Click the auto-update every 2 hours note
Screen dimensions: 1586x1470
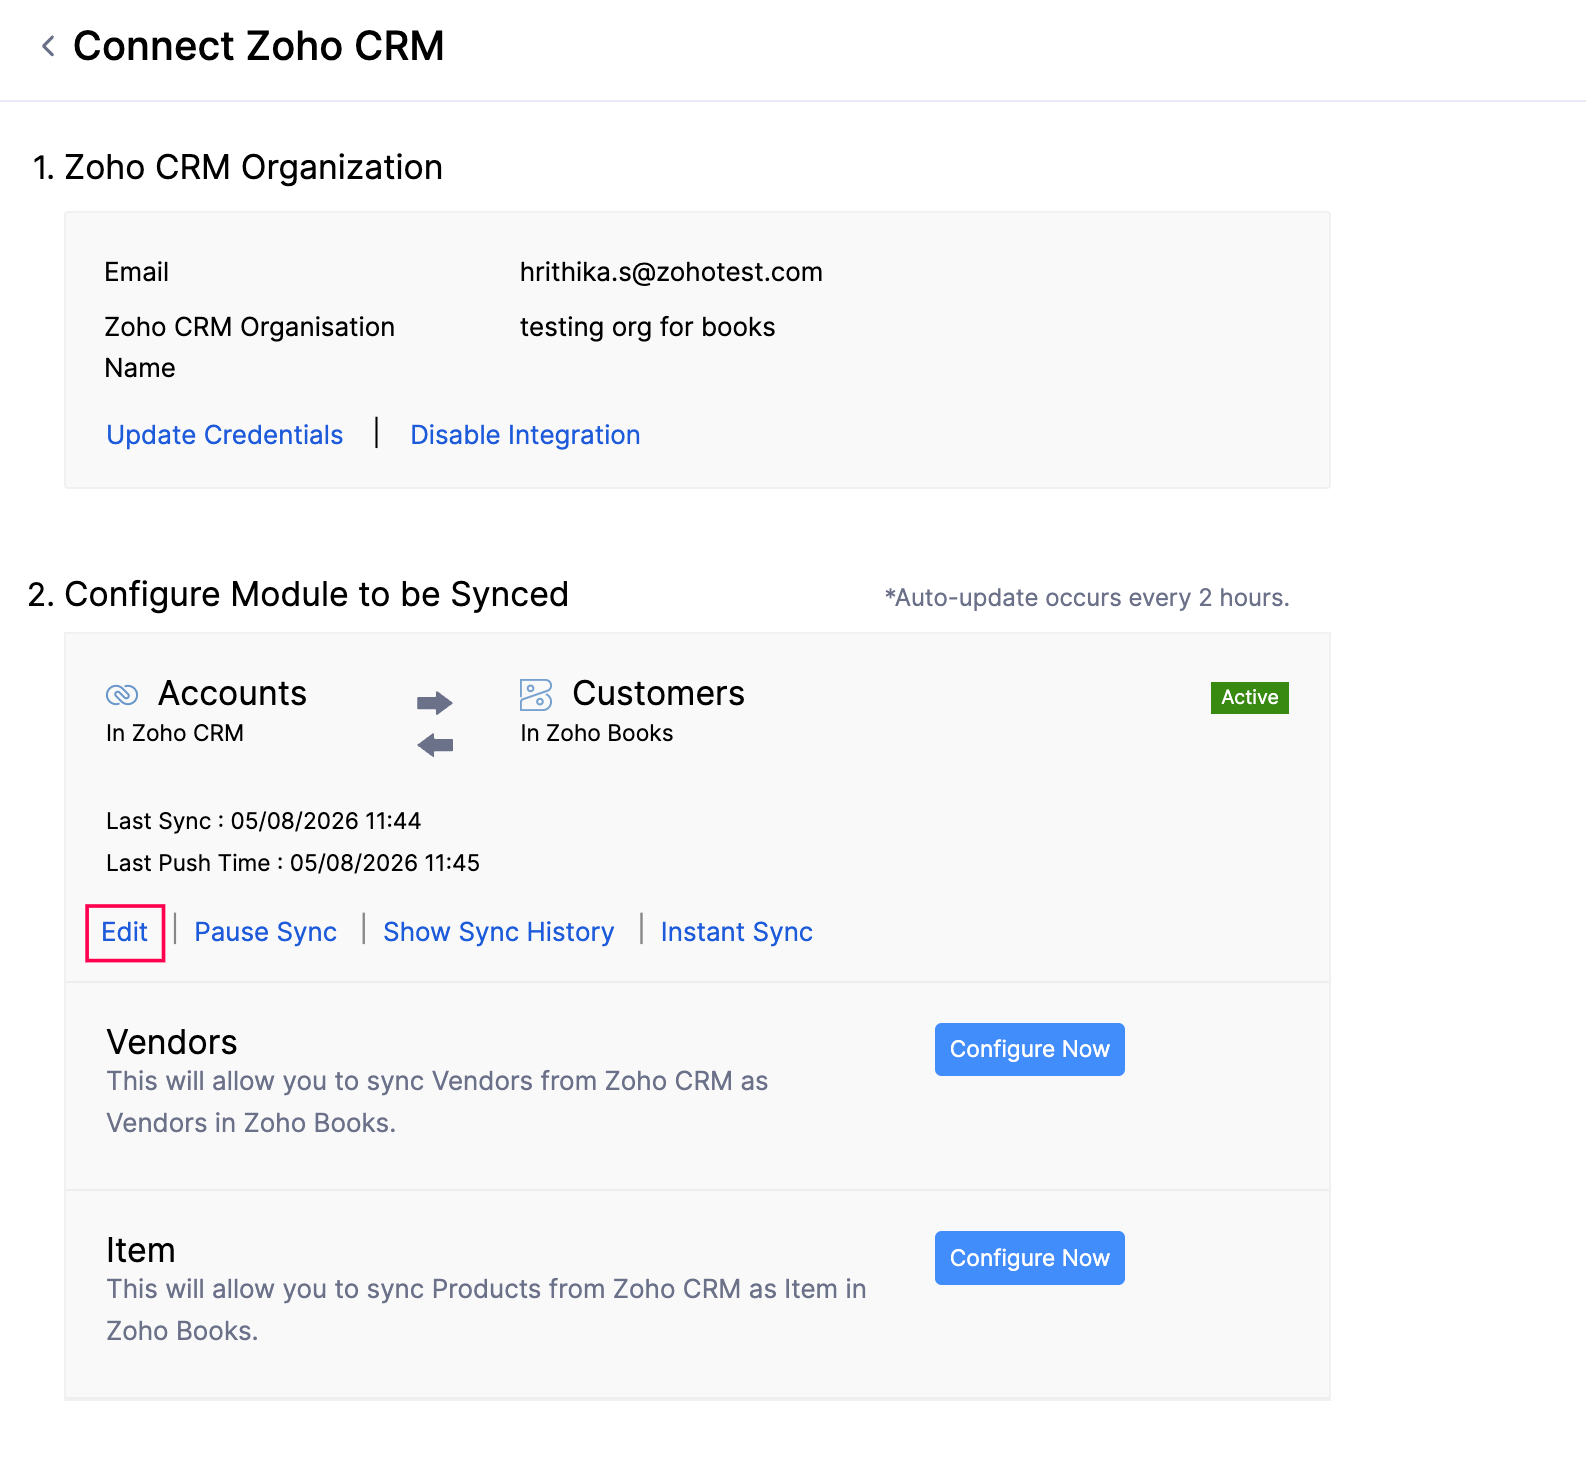coord(1087,598)
